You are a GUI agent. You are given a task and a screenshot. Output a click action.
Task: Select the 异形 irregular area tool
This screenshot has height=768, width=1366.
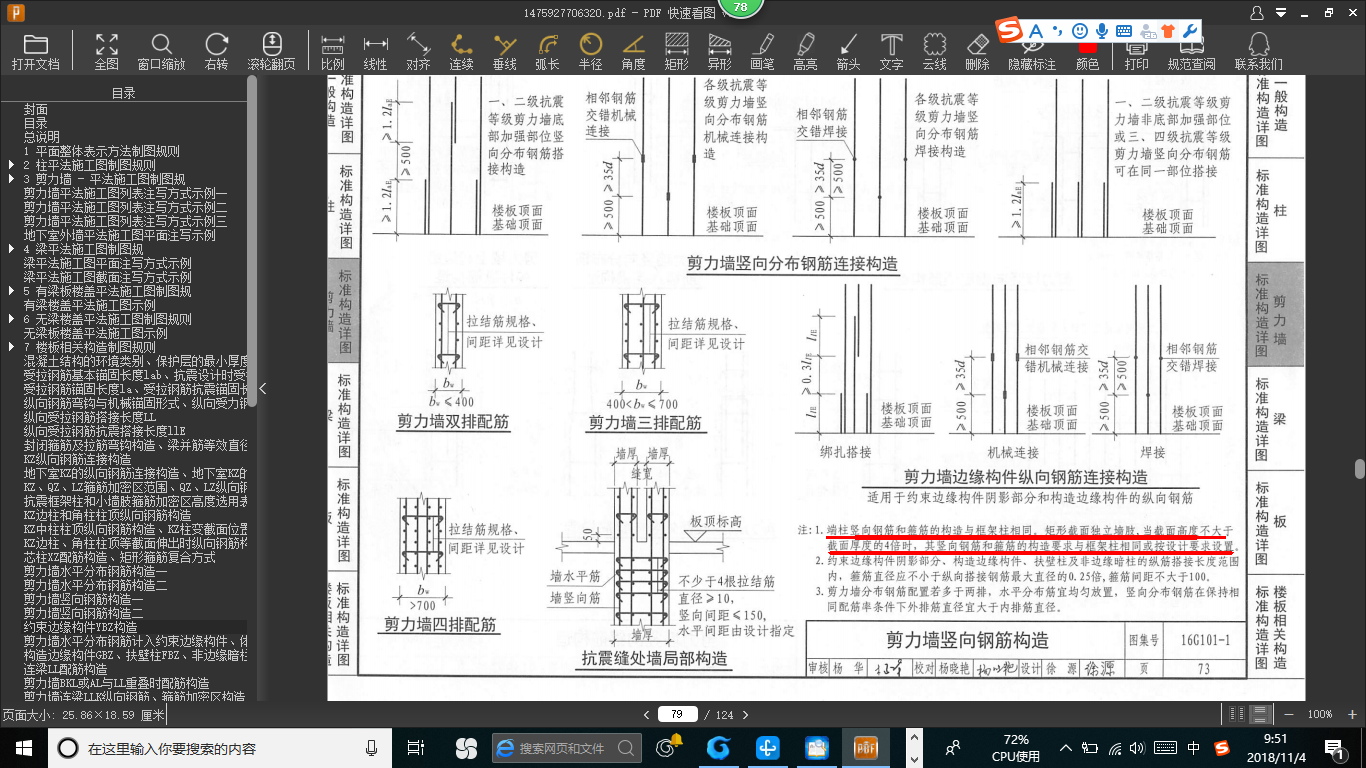pyautogui.click(x=719, y=51)
